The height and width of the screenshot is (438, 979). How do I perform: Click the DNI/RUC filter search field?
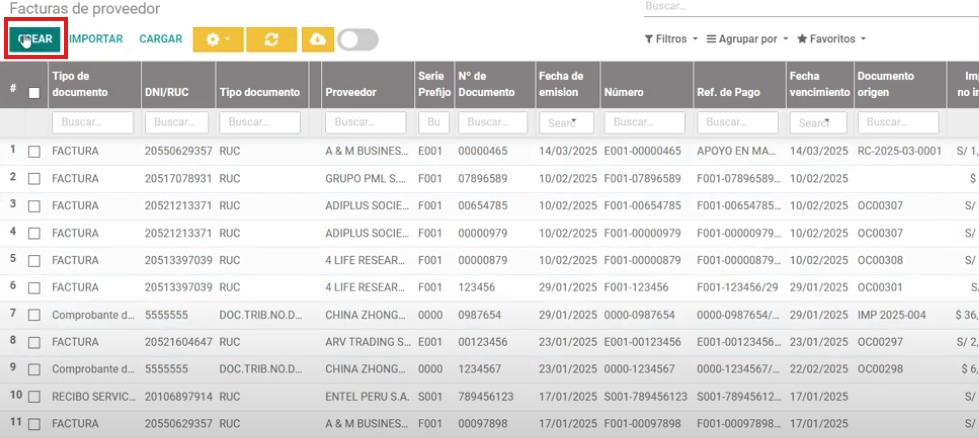pos(176,123)
